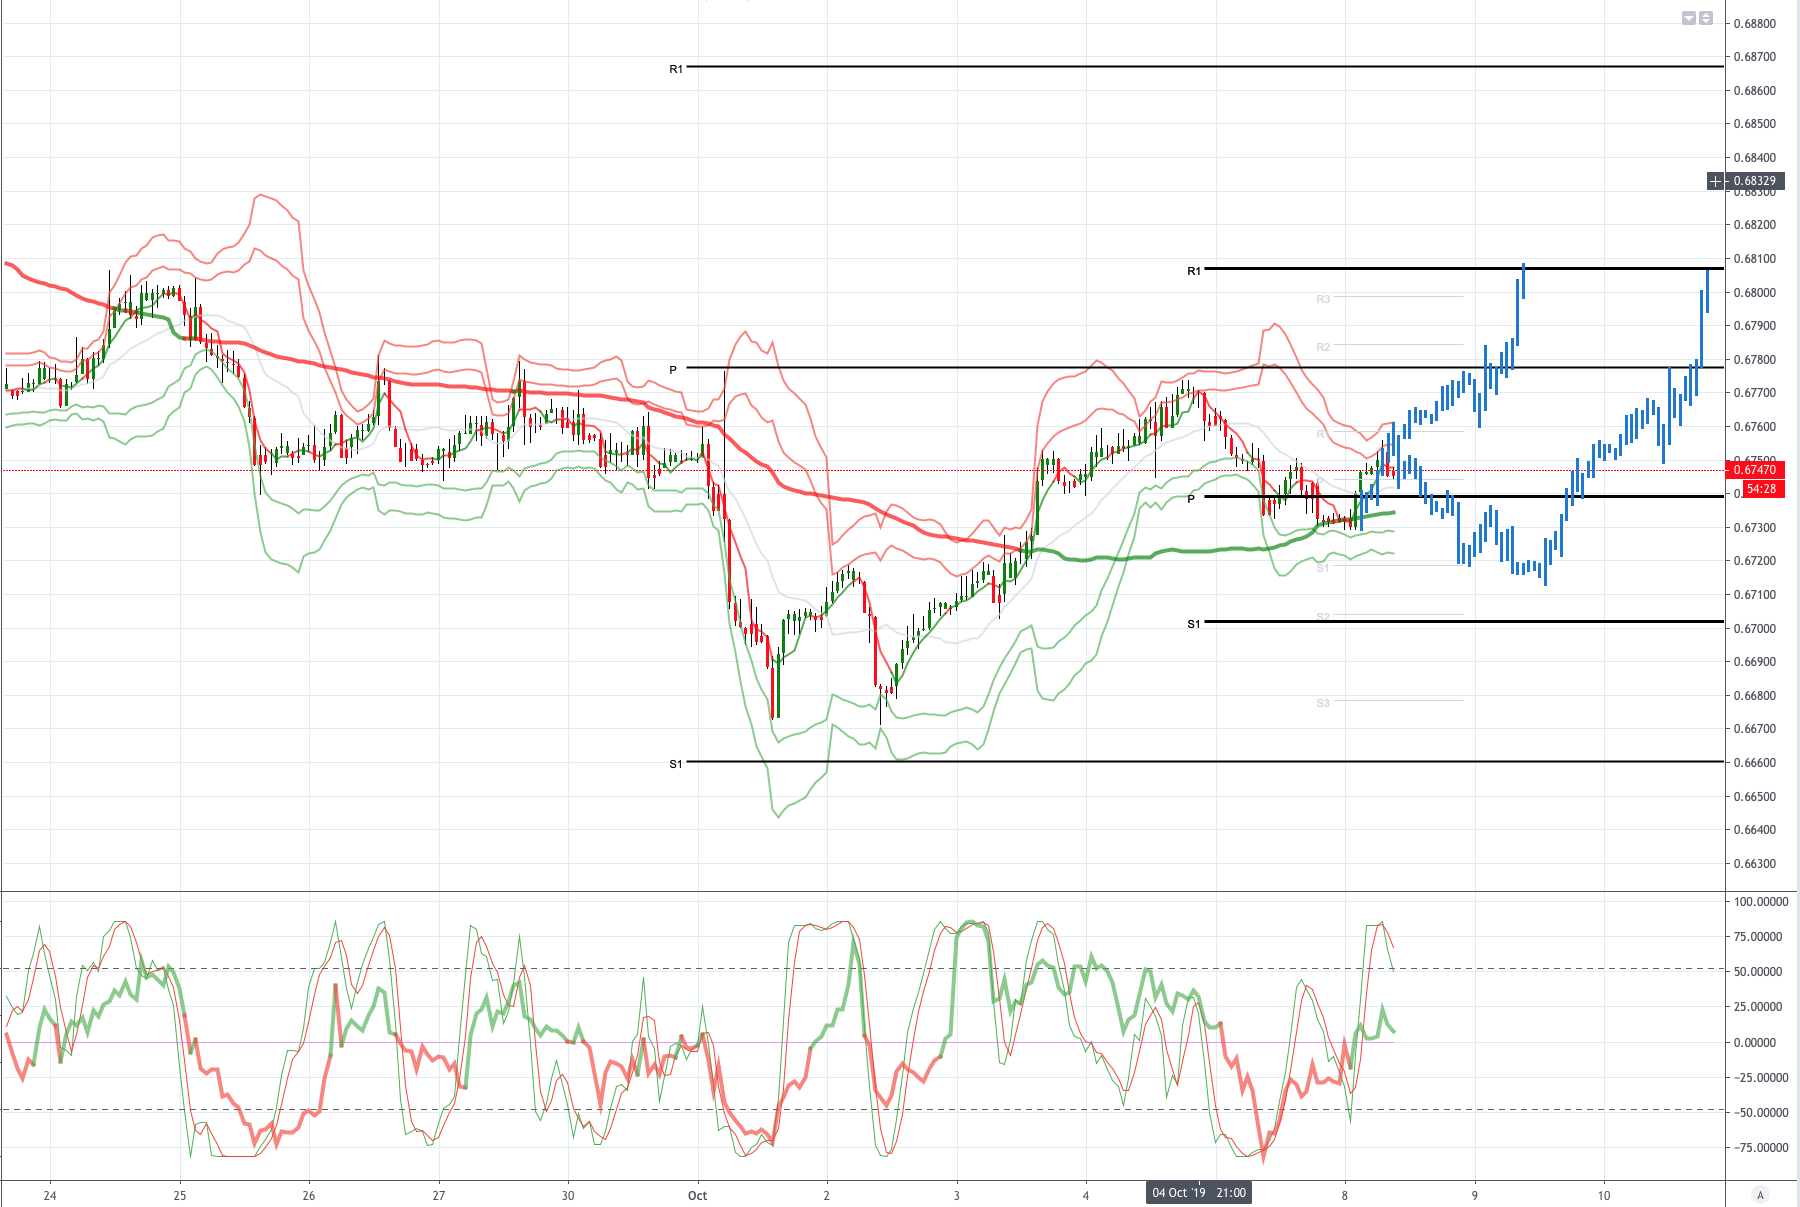Click the crosshair price label 0.68329
Image resolution: width=1800 pixels, height=1207 pixels.
click(x=1755, y=181)
